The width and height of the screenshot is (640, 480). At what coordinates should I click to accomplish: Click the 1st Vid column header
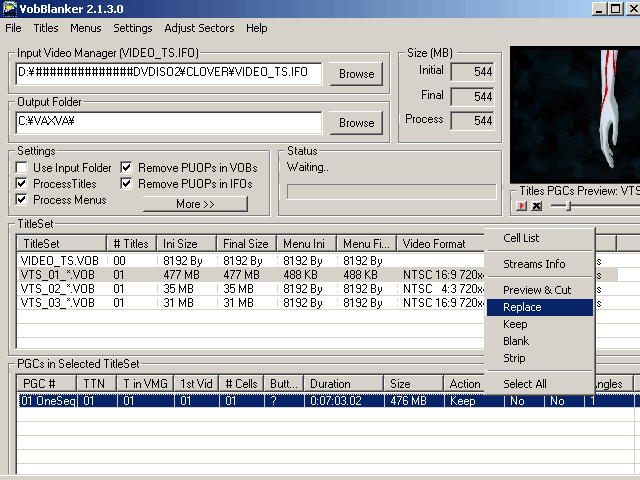point(196,384)
